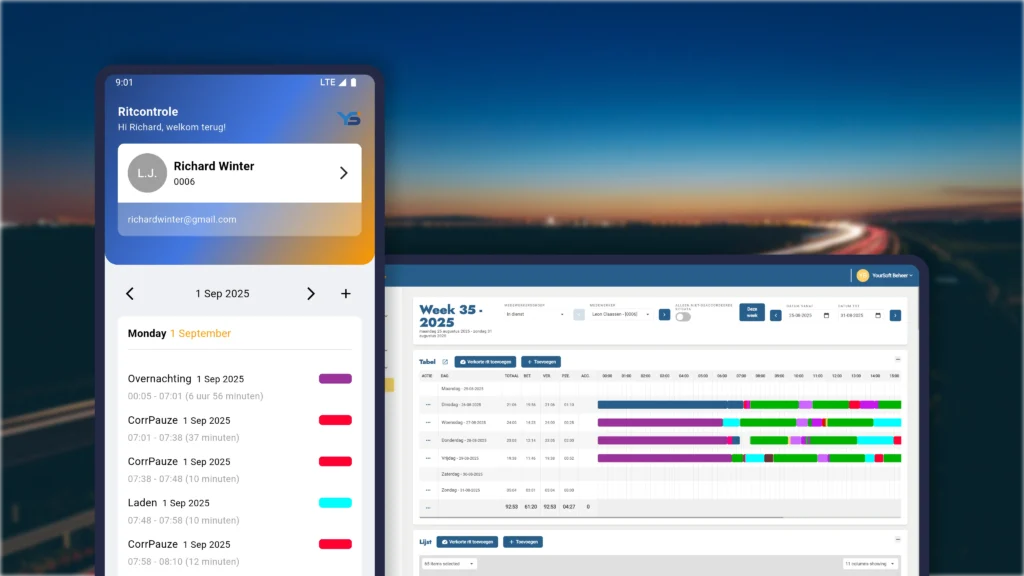Image resolution: width=1024 pixels, height=576 pixels.
Task: Click the L.J. avatar circle
Action: click(x=147, y=173)
